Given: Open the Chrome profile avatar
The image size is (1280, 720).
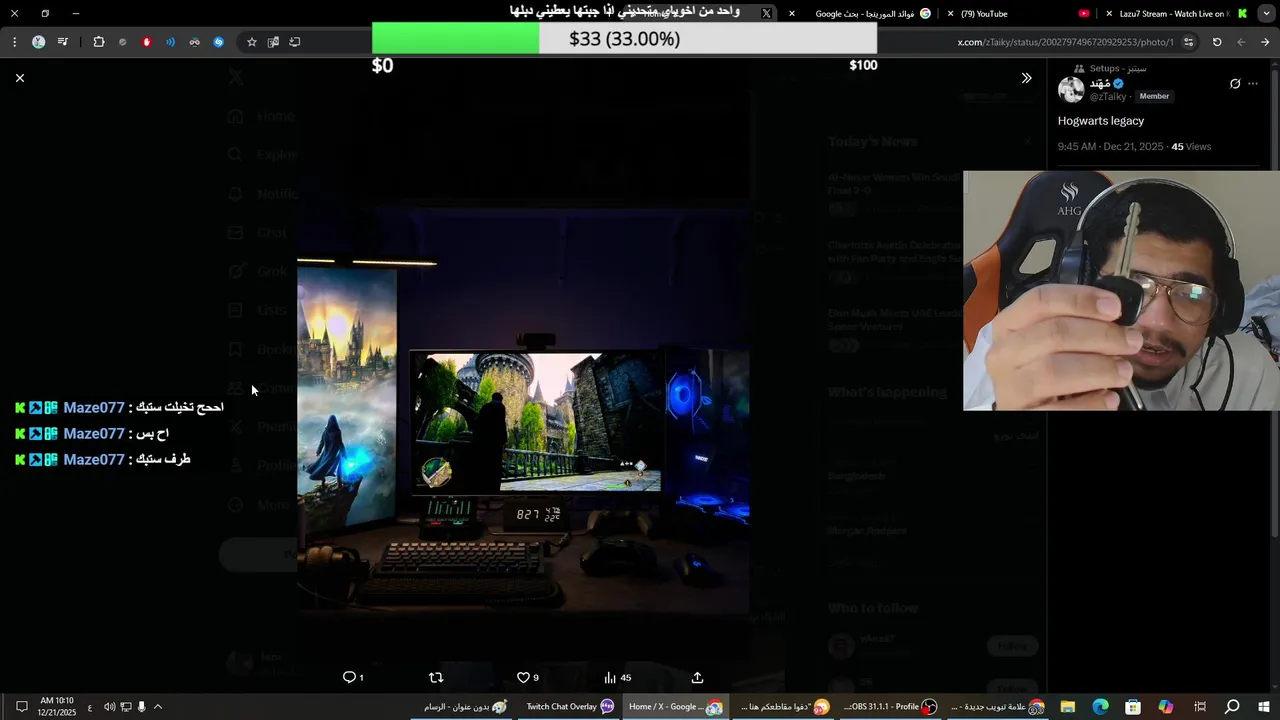Looking at the screenshot, I should pos(38,42).
